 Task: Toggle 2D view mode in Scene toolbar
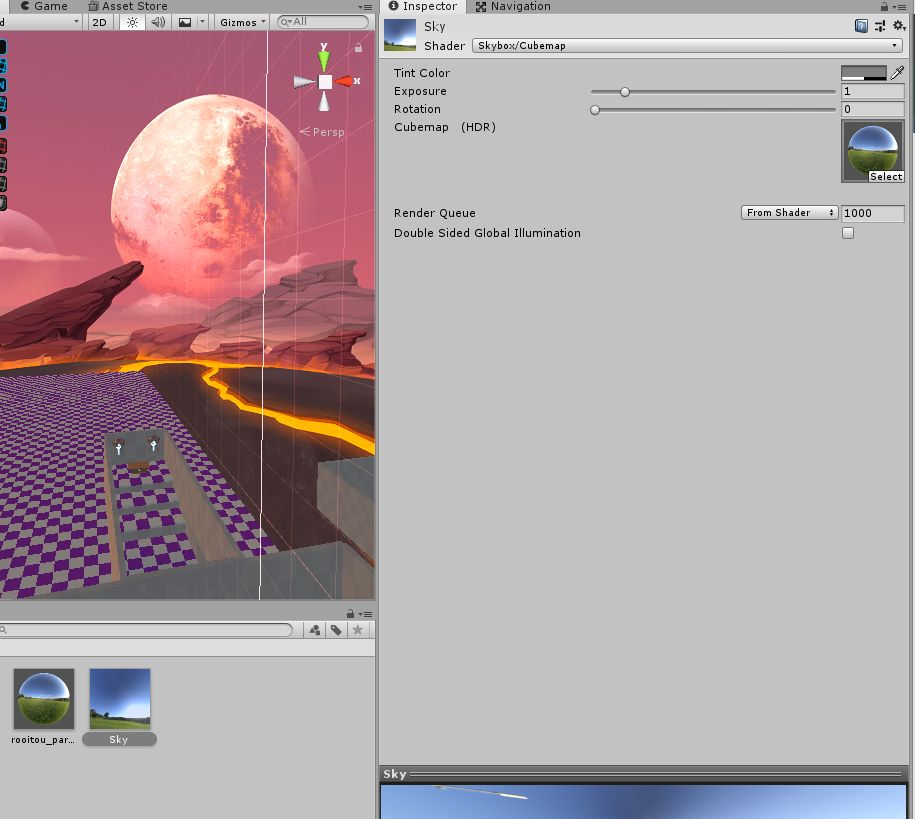coord(99,22)
